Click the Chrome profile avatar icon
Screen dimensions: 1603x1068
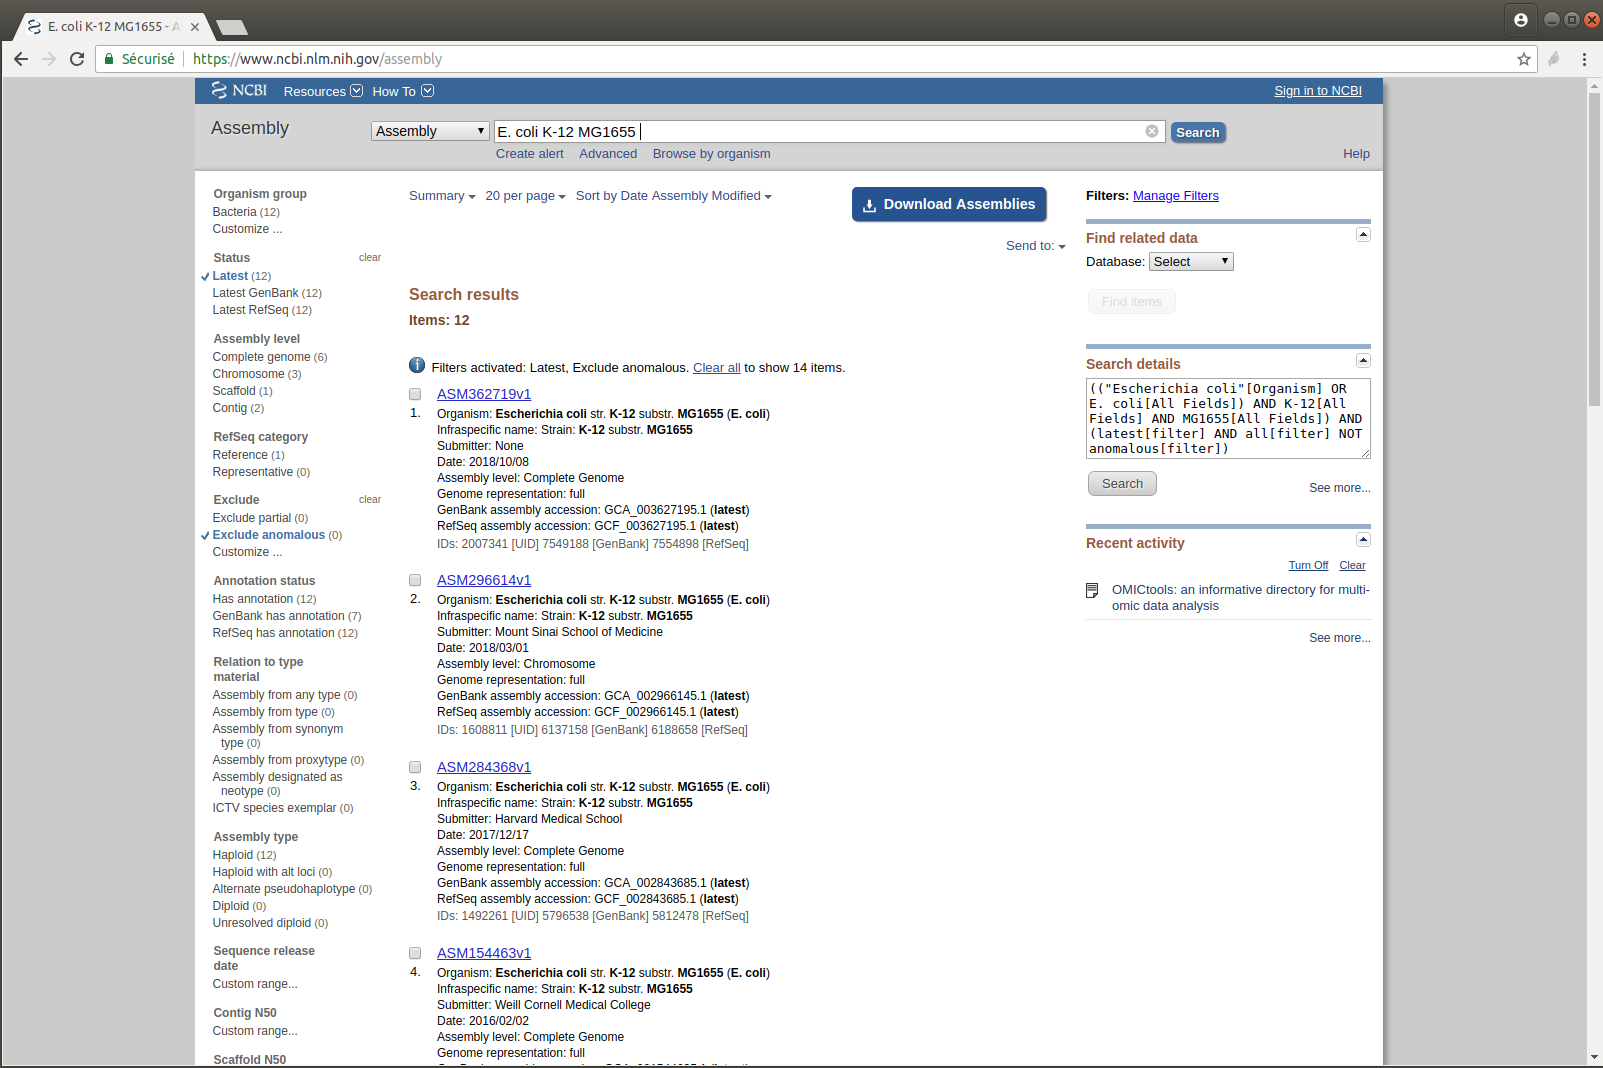[1521, 19]
